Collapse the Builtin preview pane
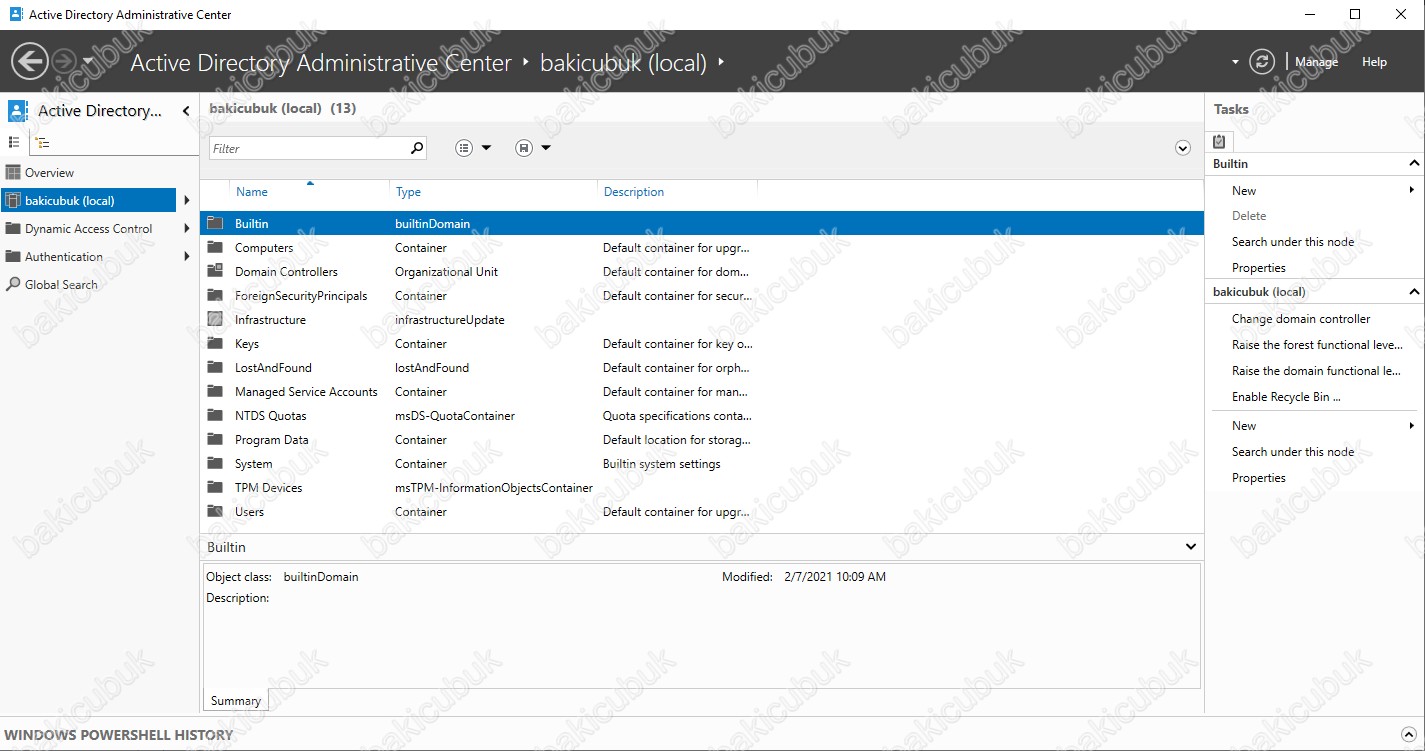This screenshot has width=1425, height=751. pyautogui.click(x=1191, y=547)
